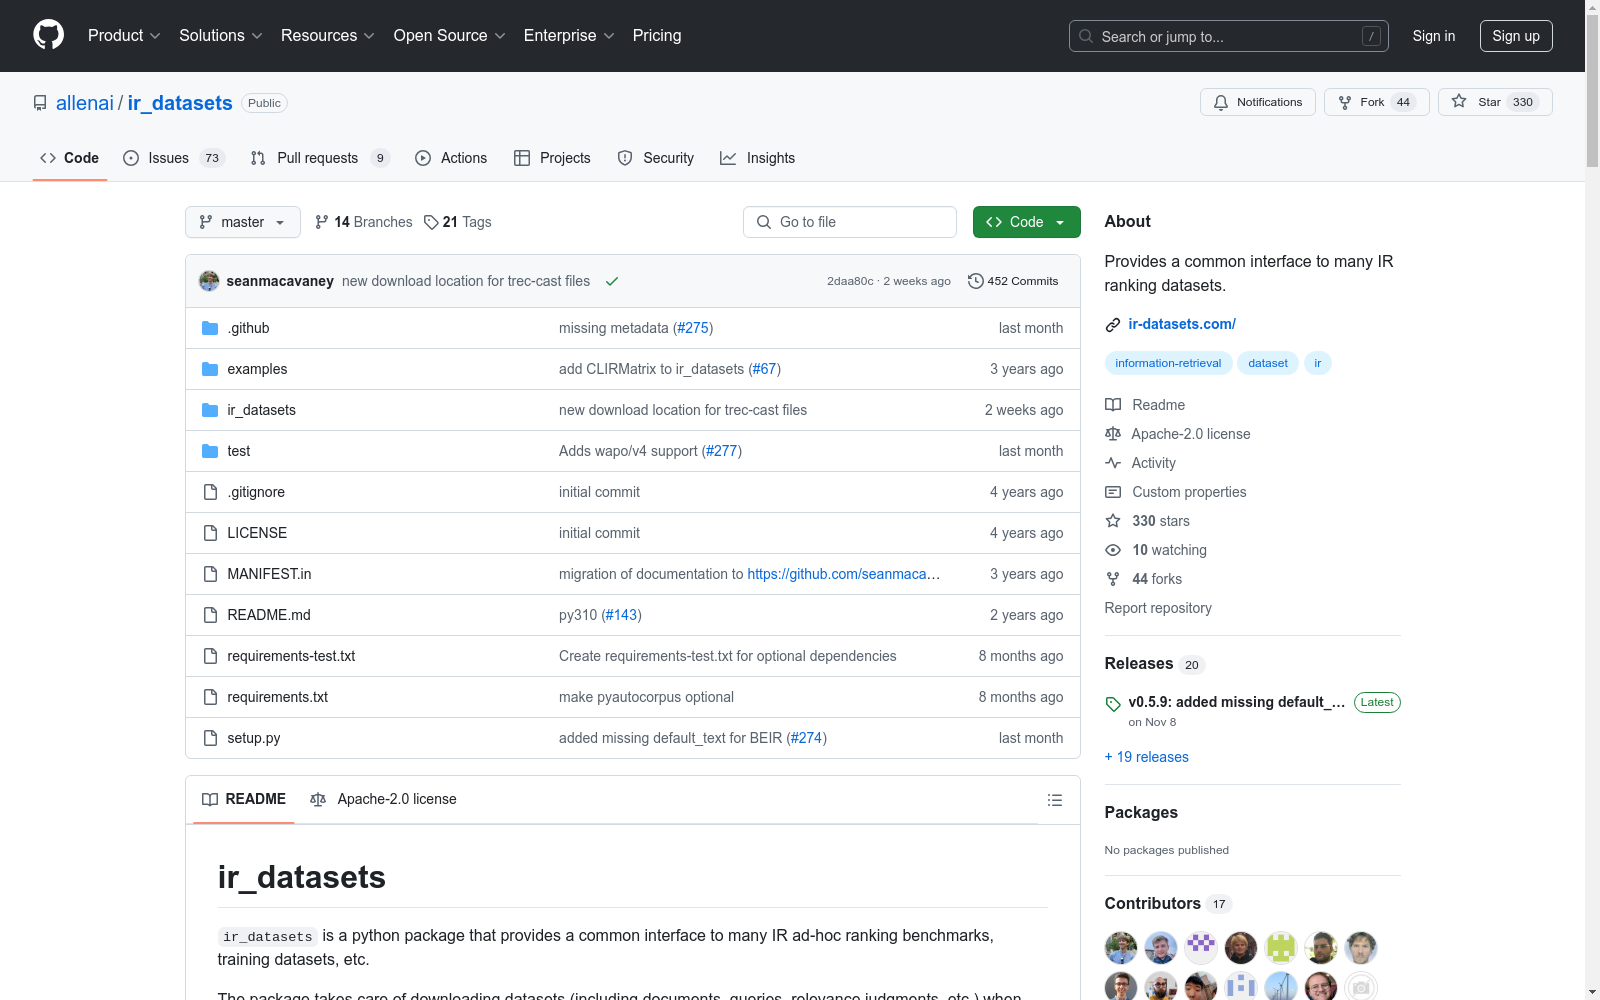Click the ir_datasets folder icon

(x=210, y=410)
